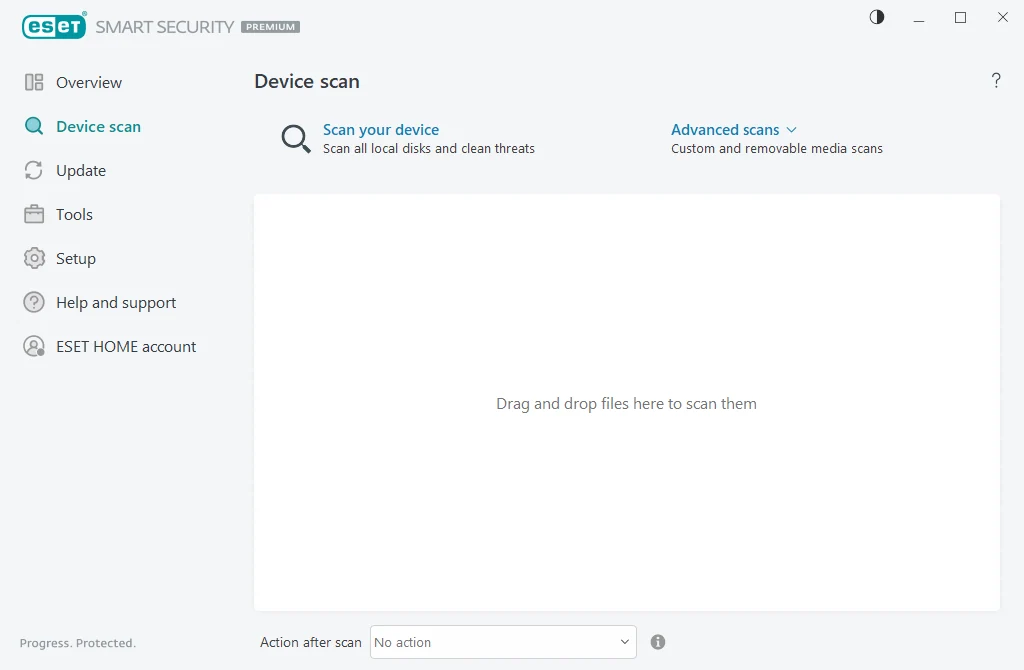
Task: Click the Update refresh arrows icon
Action: pos(34,170)
